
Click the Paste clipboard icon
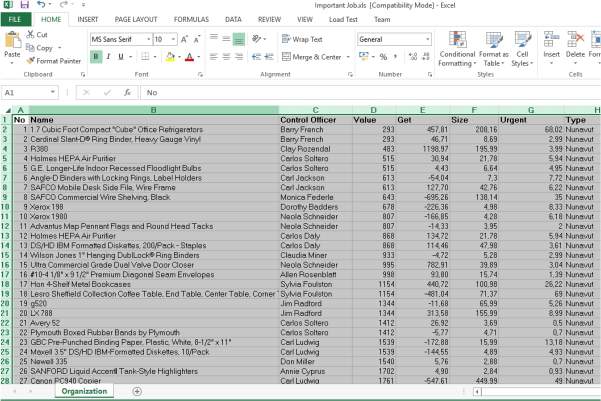pyautogui.click(x=12, y=41)
